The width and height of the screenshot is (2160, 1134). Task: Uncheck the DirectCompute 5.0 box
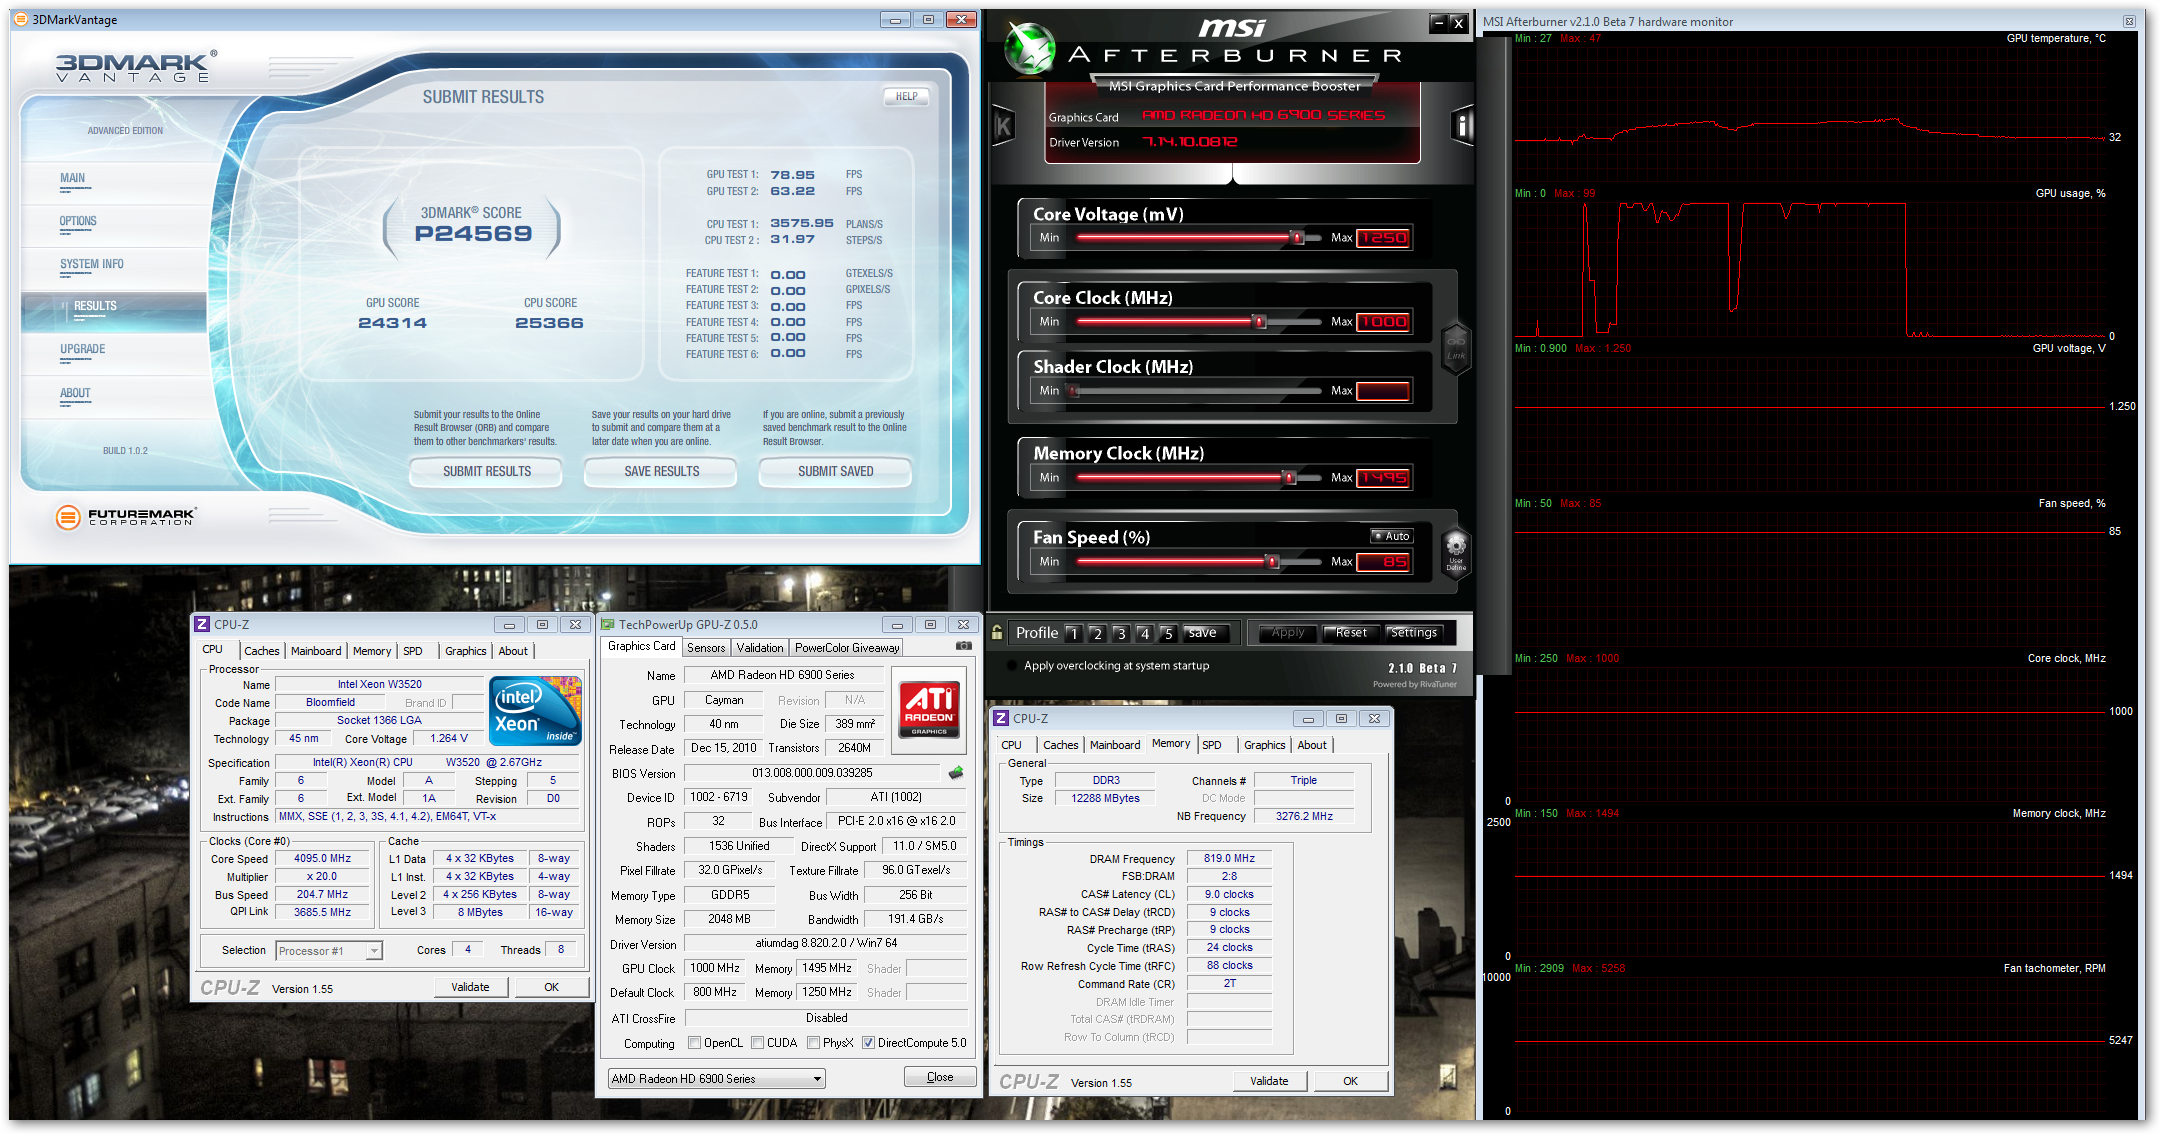click(868, 1043)
